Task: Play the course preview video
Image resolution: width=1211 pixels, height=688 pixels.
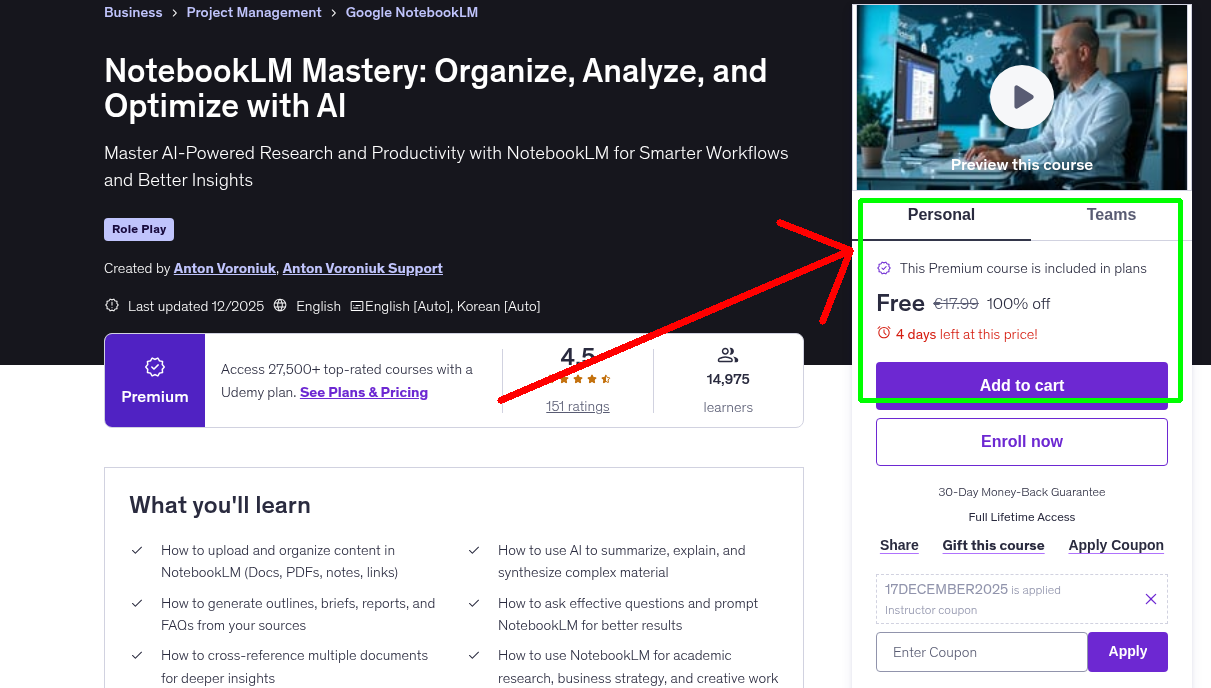Action: (1021, 96)
